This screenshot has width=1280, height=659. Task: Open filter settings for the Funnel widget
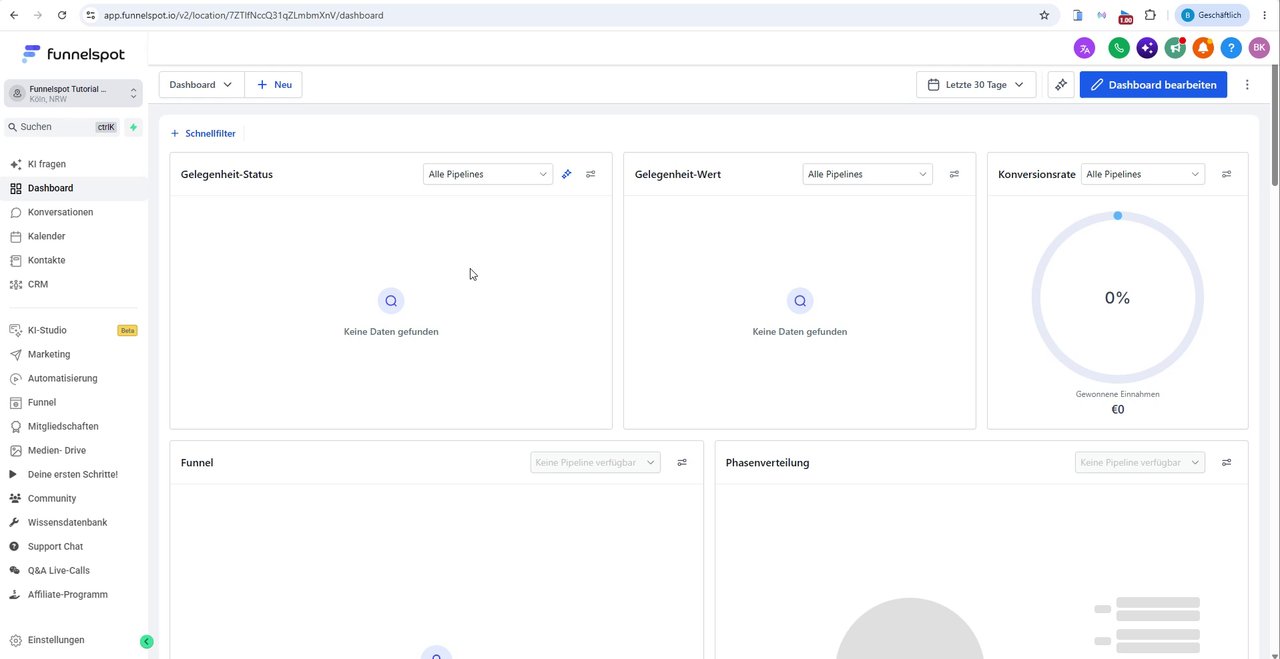point(682,463)
